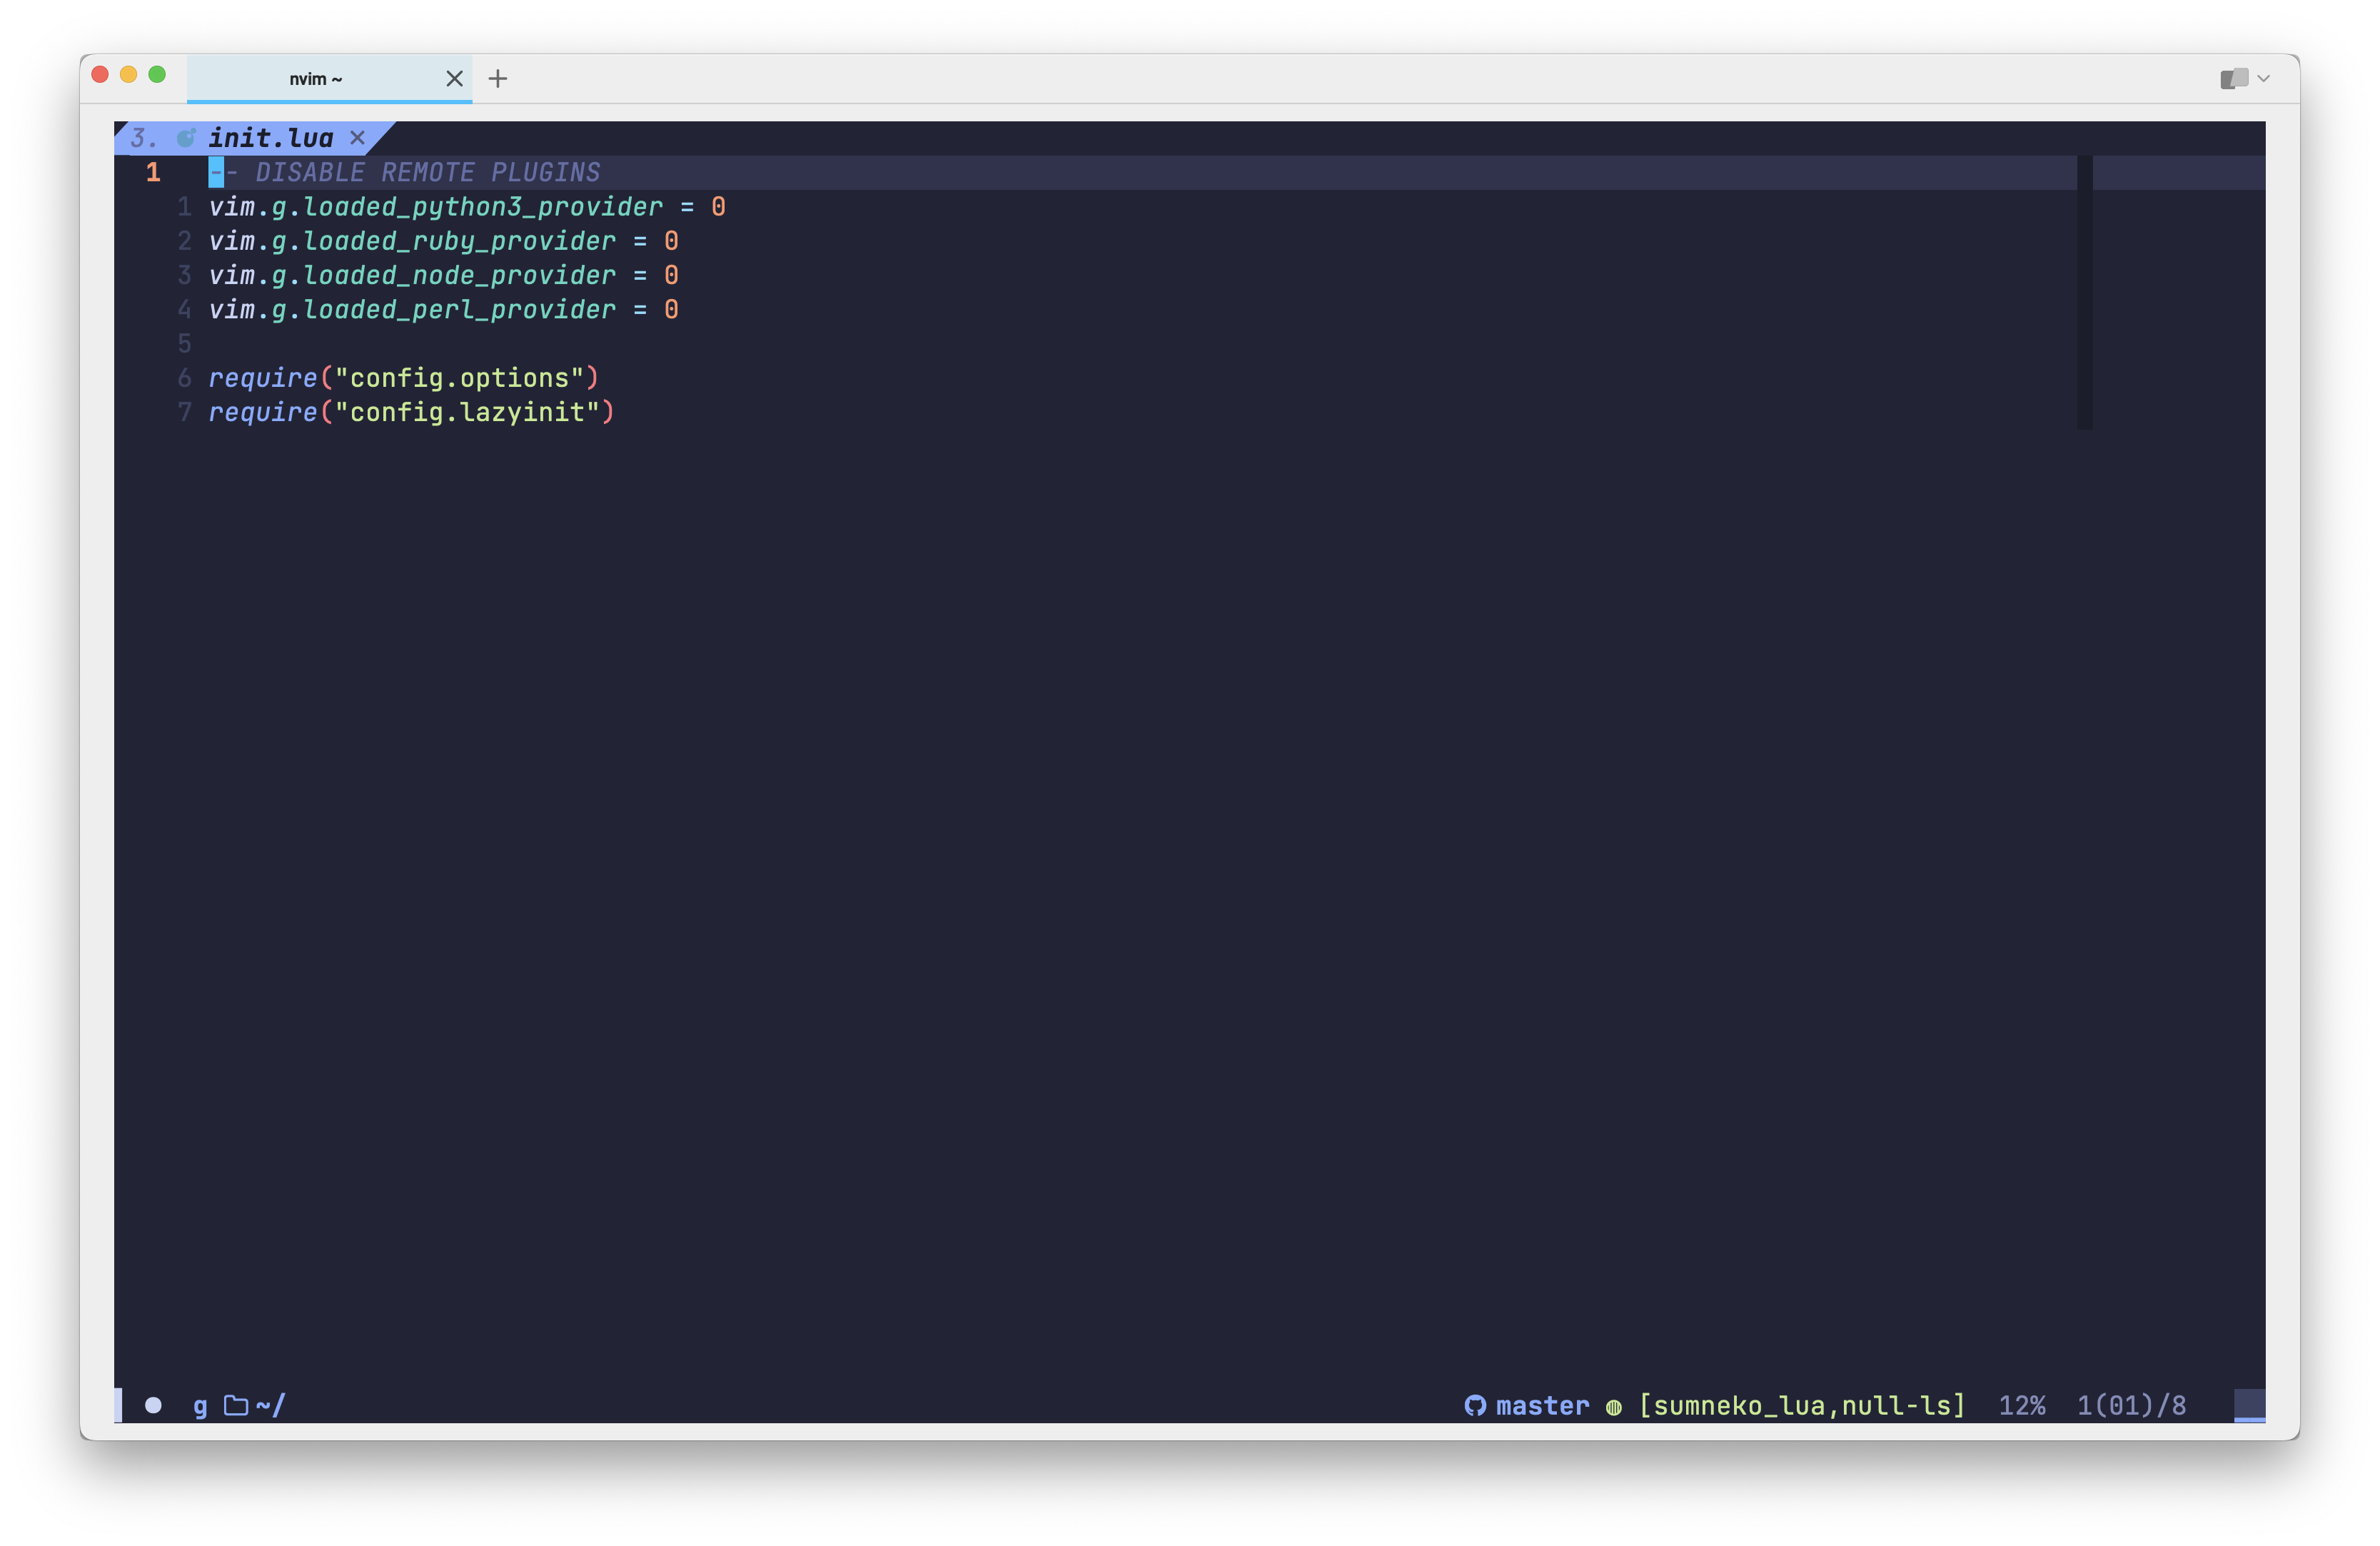Click the GitHub icon in the statusline

click(1477, 1405)
